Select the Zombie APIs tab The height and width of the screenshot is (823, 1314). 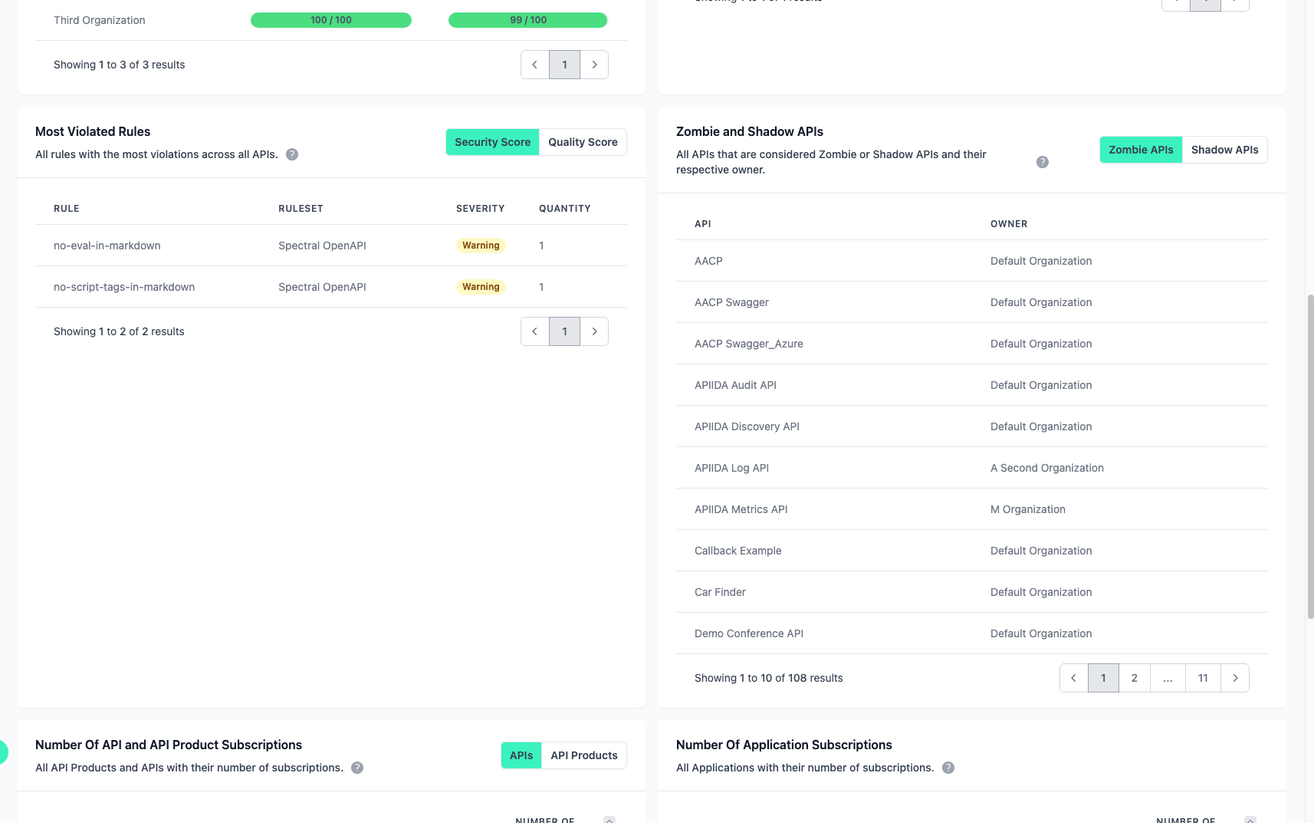pos(1140,149)
